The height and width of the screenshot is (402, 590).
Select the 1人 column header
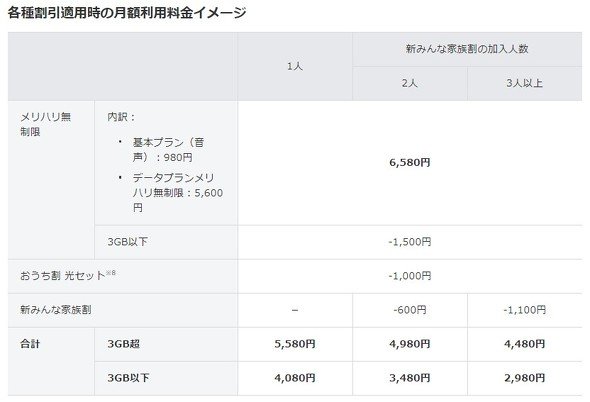click(295, 66)
